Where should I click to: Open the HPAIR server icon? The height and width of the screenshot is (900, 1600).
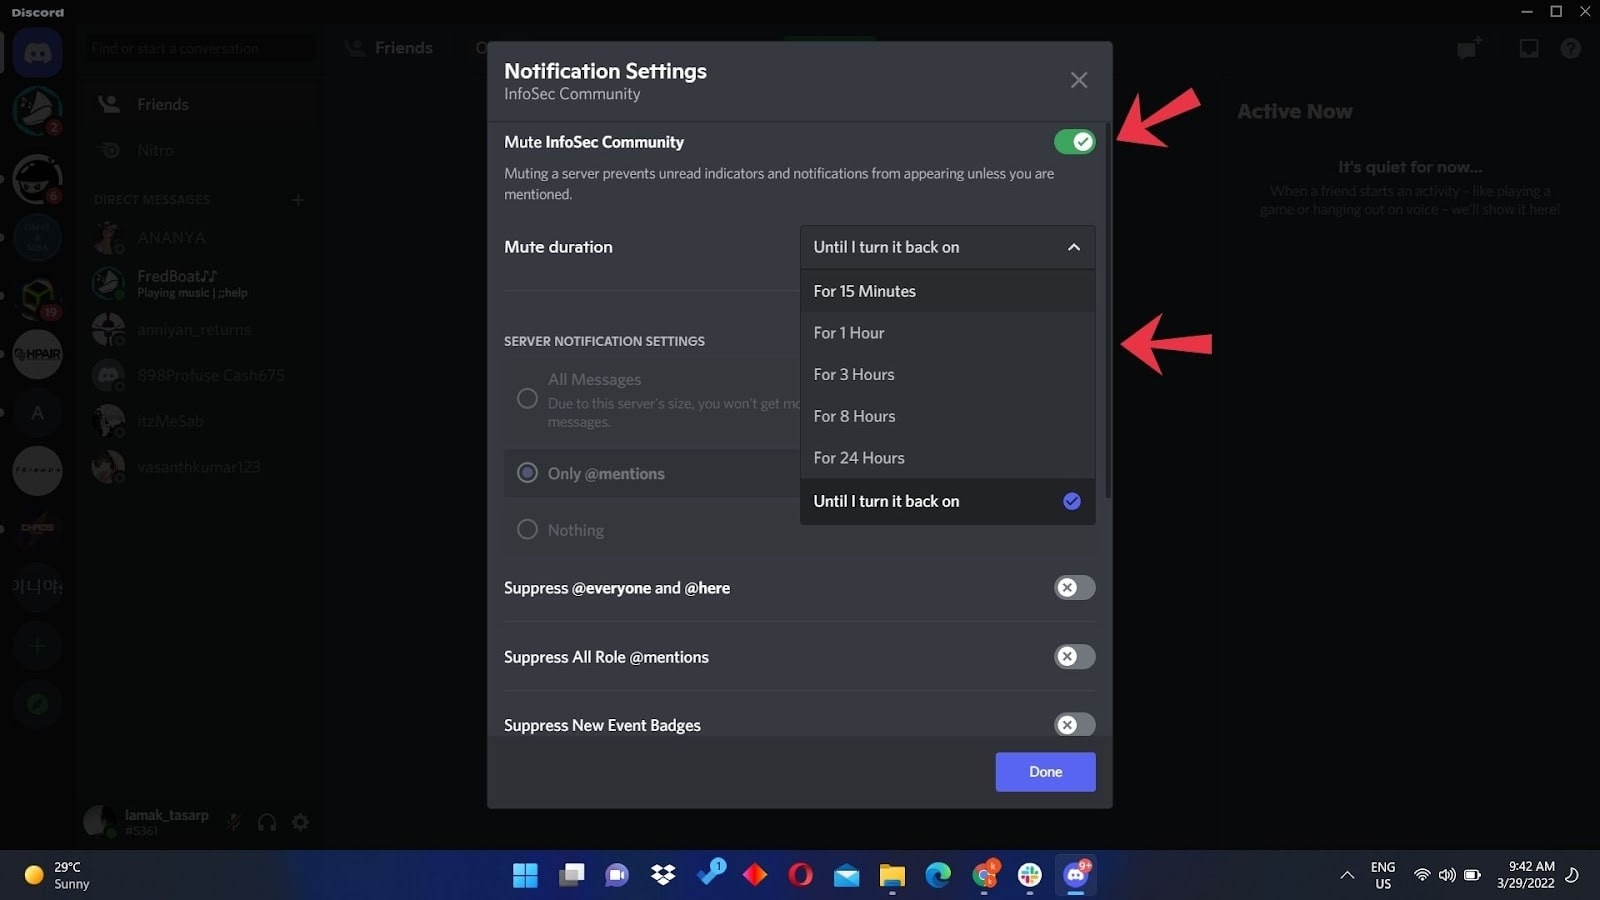[x=38, y=354]
